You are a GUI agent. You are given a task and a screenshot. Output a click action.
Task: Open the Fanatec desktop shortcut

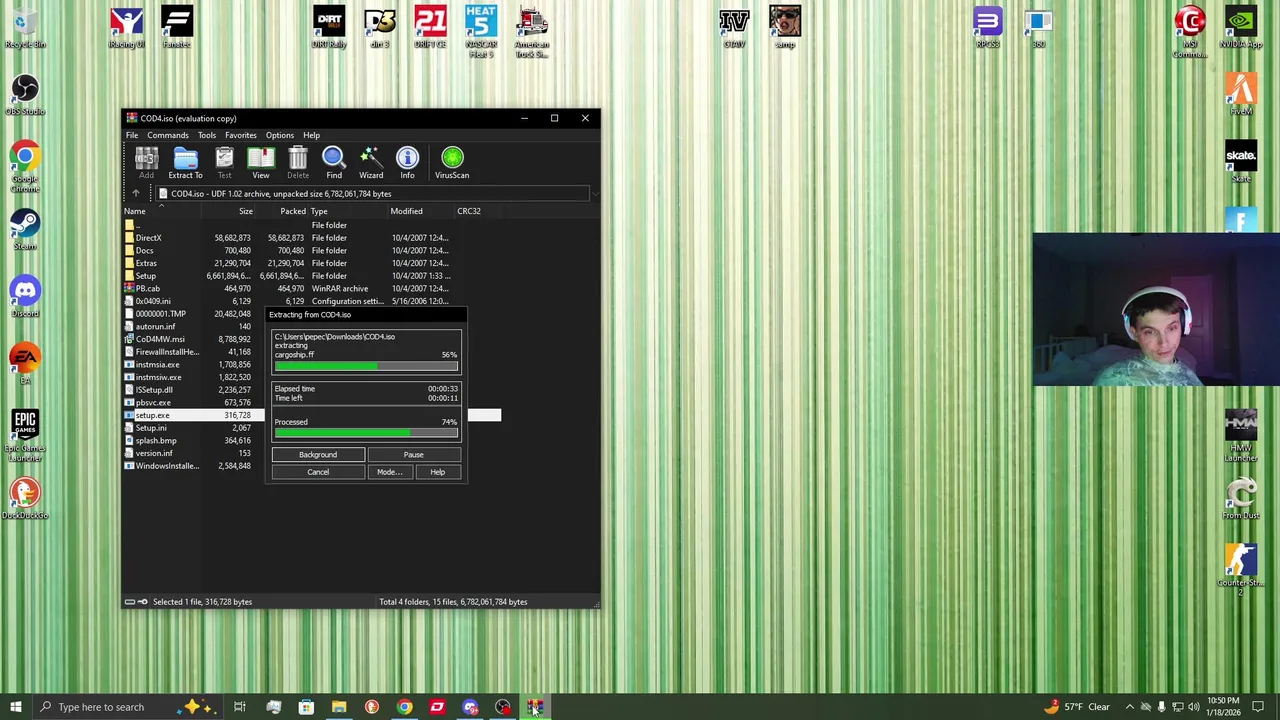(177, 28)
